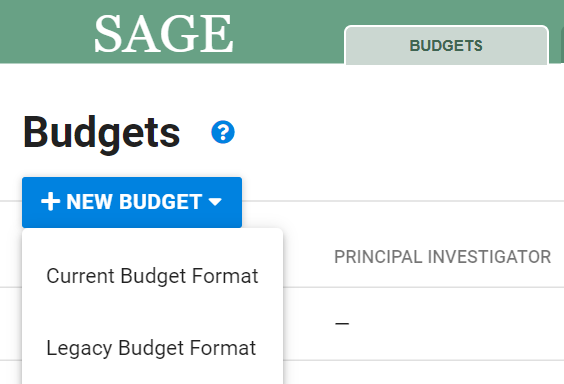
Task: Click the plus icon on New Budget
Action: coord(50,201)
